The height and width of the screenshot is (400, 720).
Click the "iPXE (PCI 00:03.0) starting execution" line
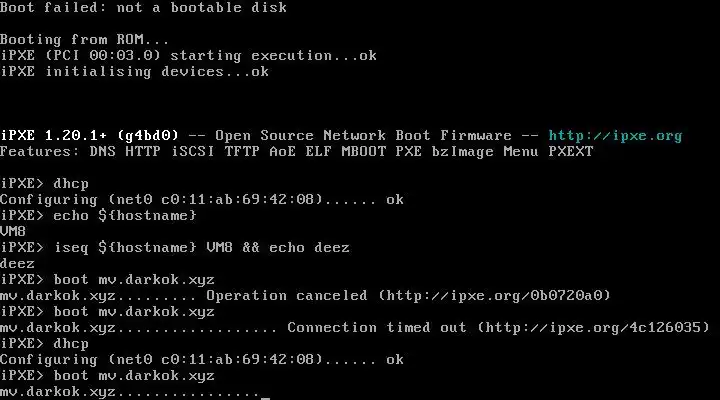coord(170,56)
